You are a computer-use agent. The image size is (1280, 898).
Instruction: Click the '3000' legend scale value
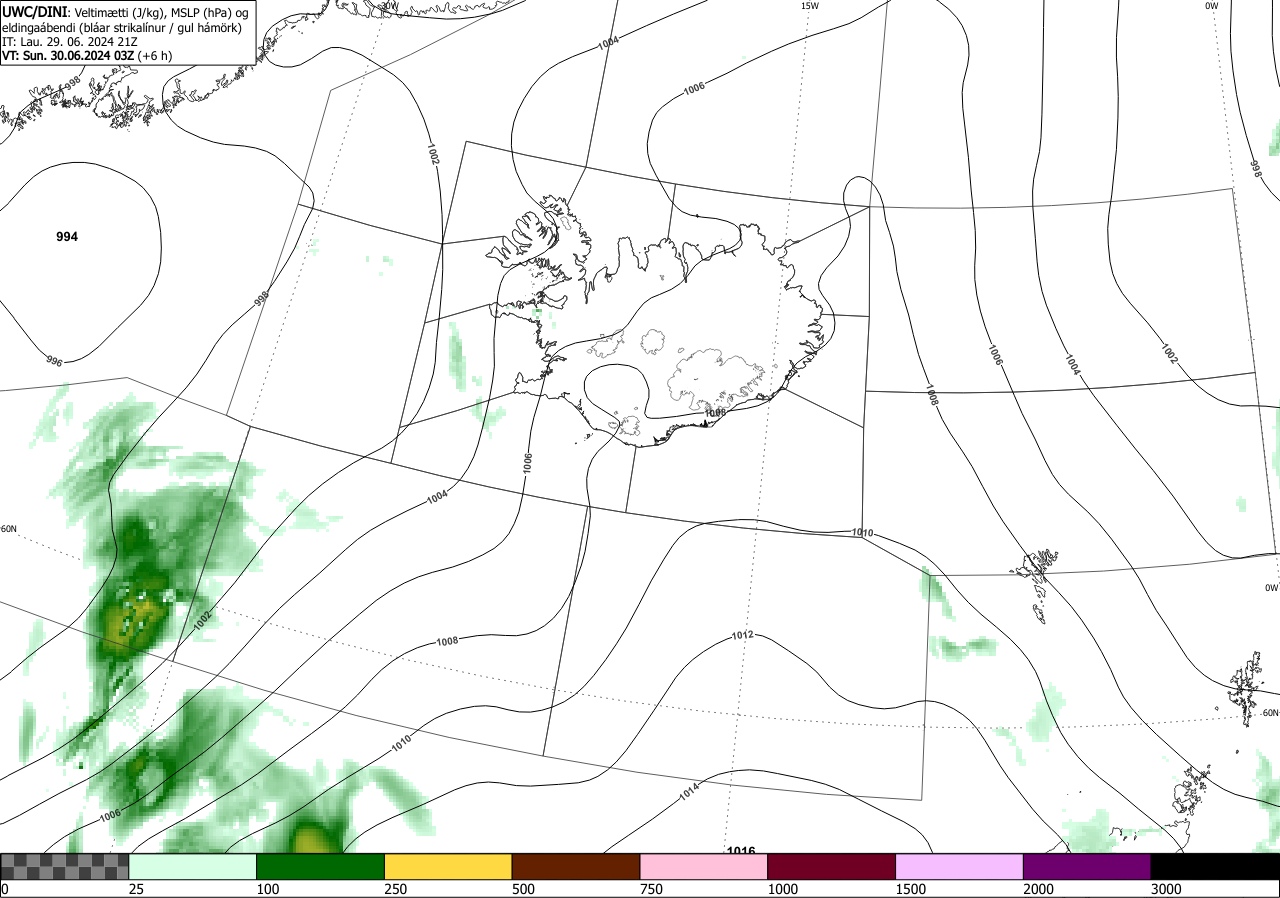click(1168, 889)
